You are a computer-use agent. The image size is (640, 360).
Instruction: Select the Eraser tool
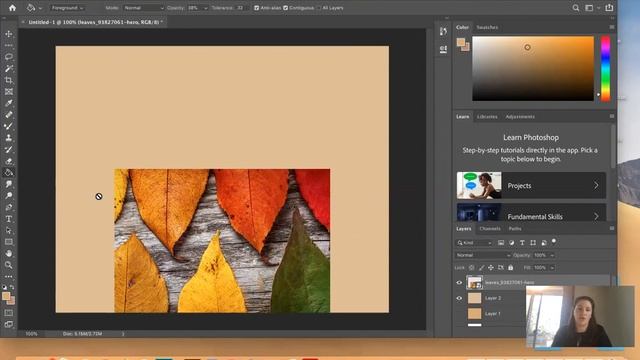coord(9,161)
